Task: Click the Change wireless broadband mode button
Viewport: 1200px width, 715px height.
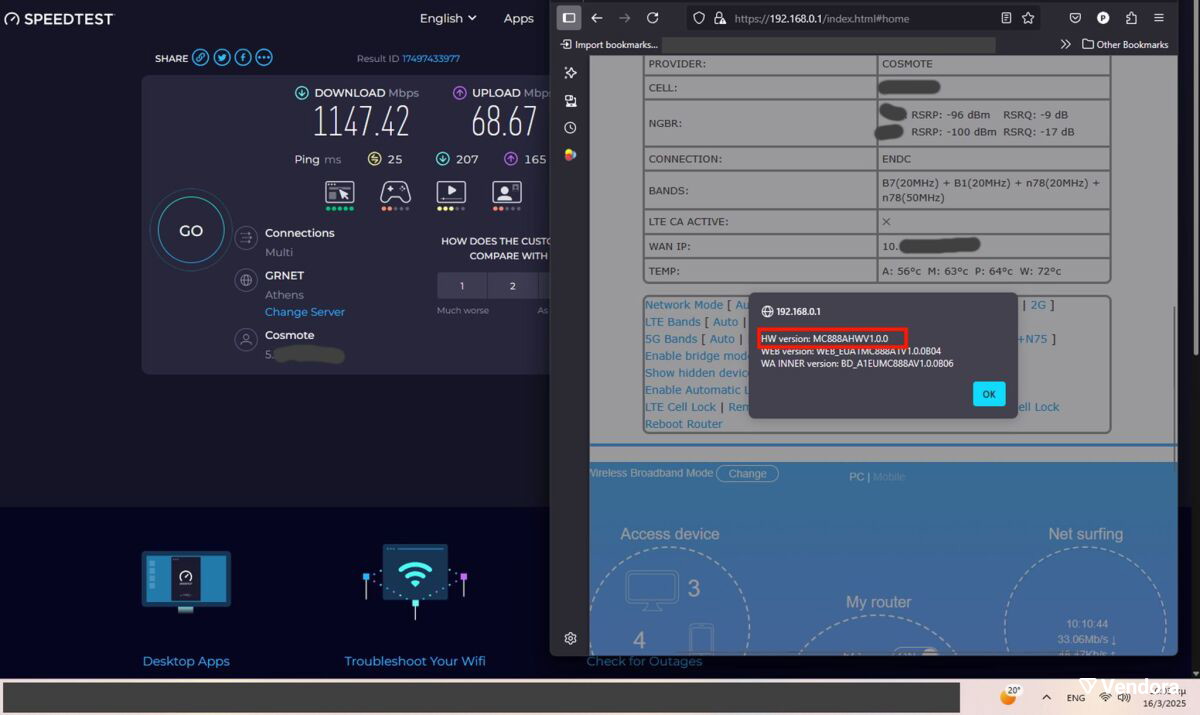Action: (x=747, y=474)
